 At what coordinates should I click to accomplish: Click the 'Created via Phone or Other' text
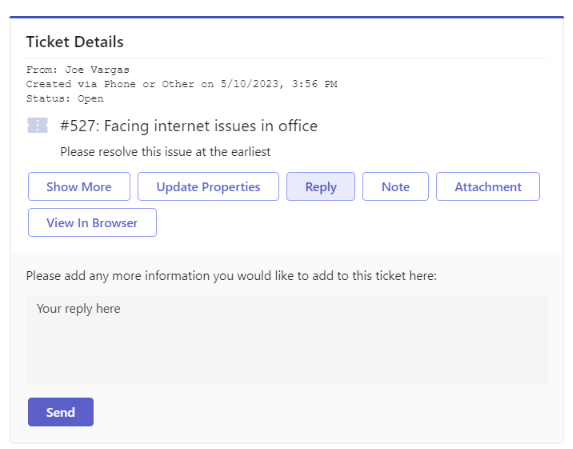pos(110,84)
